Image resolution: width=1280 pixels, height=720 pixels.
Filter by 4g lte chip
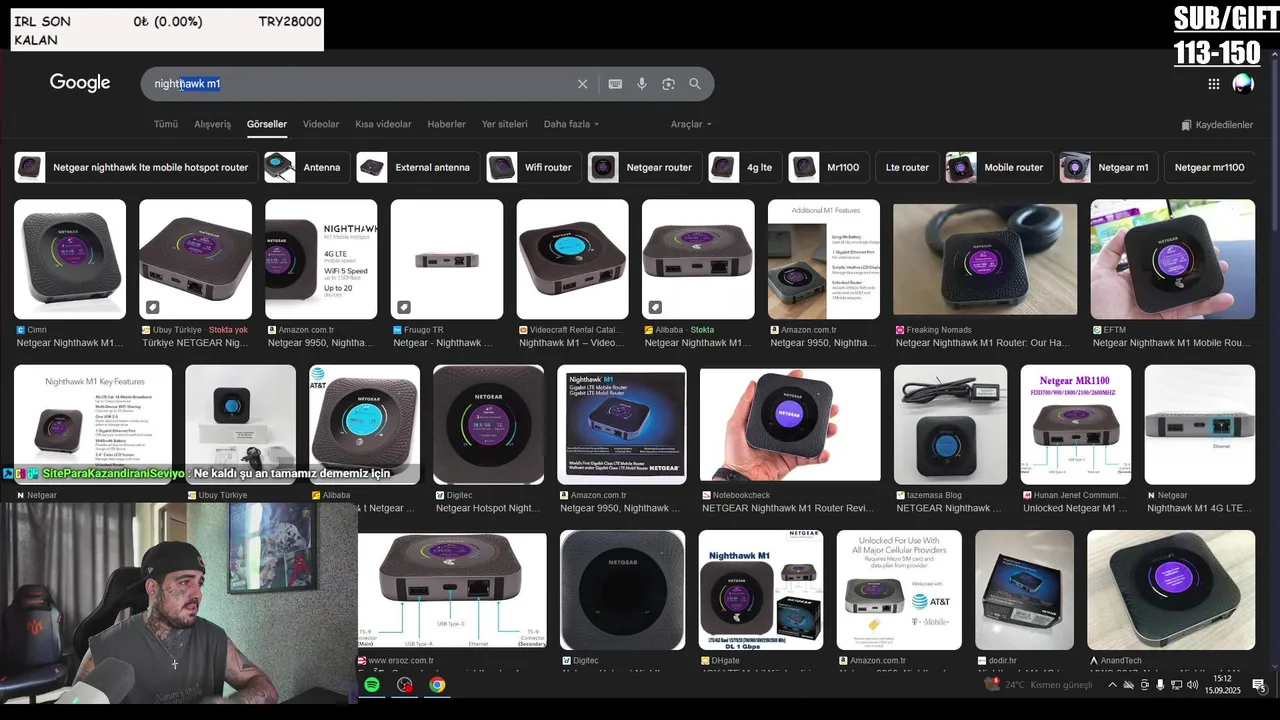[x=745, y=167]
